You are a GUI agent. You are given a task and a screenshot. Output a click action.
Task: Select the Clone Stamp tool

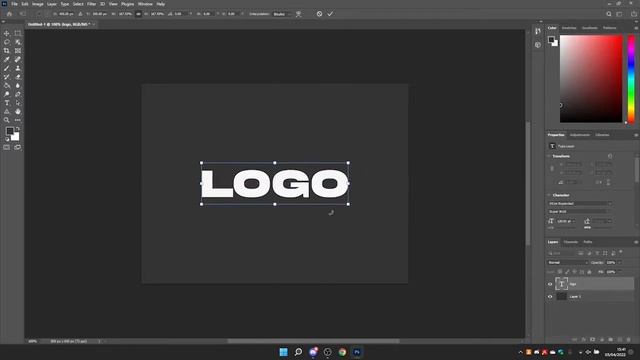(18, 68)
